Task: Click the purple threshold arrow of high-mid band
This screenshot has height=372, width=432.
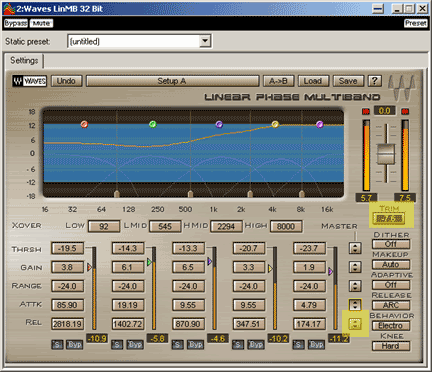Action: [x=209, y=261]
